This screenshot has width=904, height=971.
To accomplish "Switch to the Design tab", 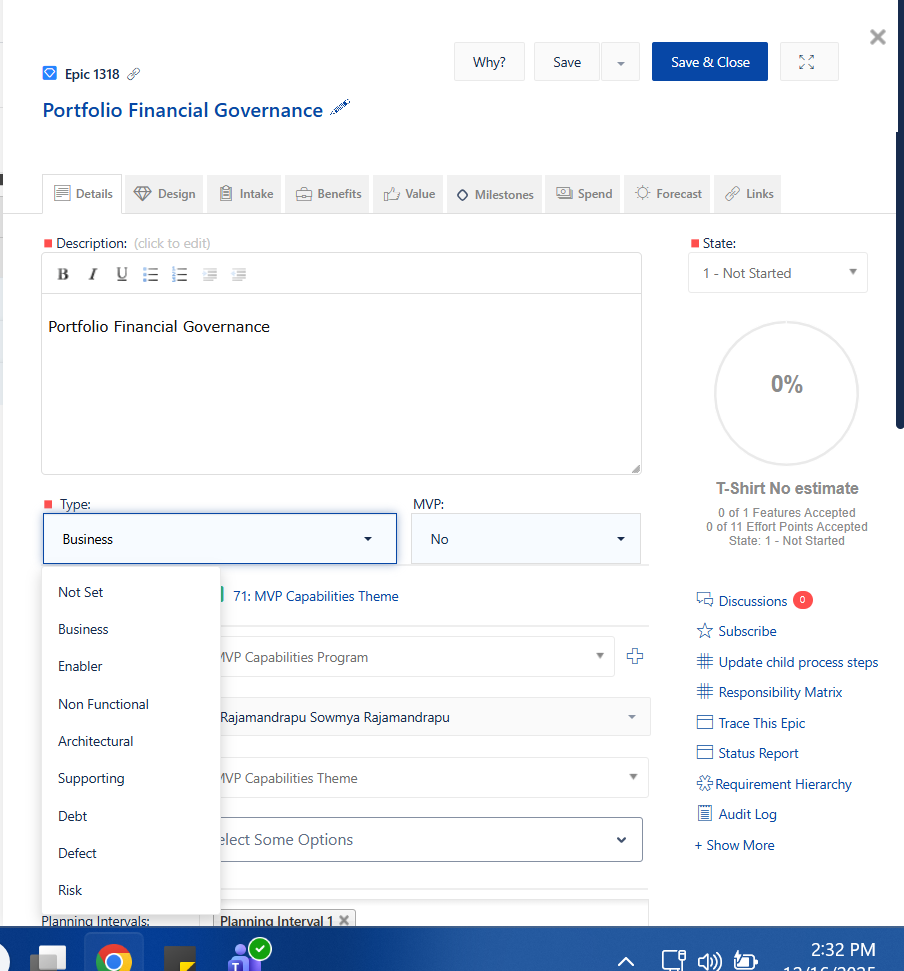I will (x=164, y=194).
